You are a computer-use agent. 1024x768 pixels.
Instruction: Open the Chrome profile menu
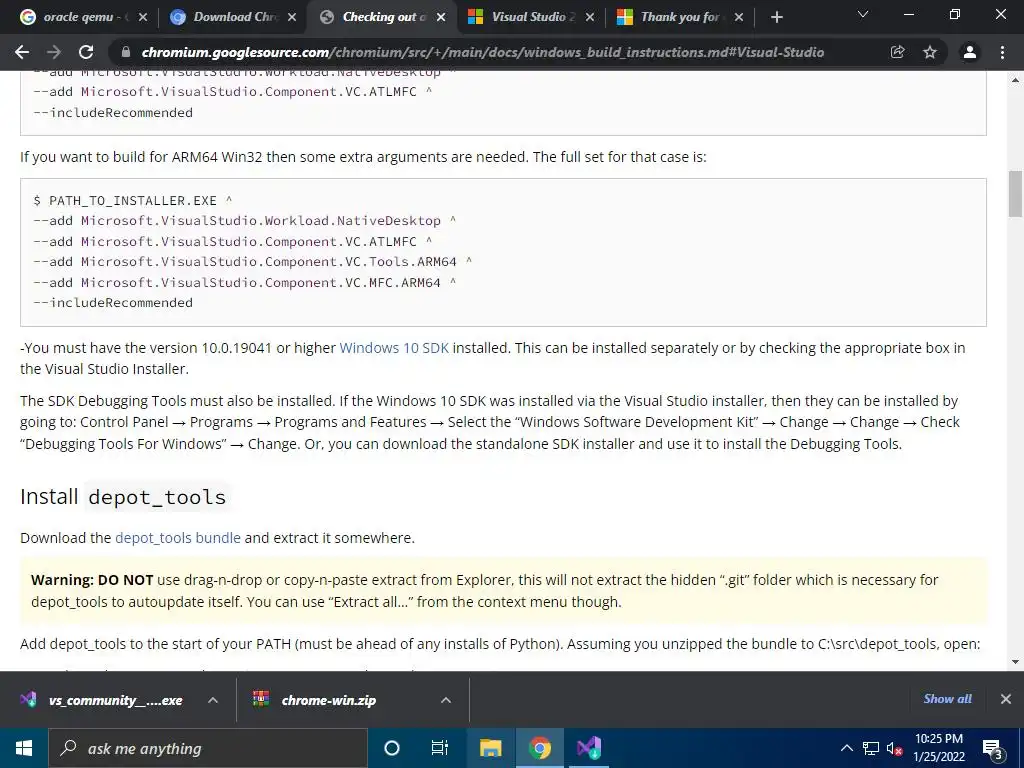(970, 52)
